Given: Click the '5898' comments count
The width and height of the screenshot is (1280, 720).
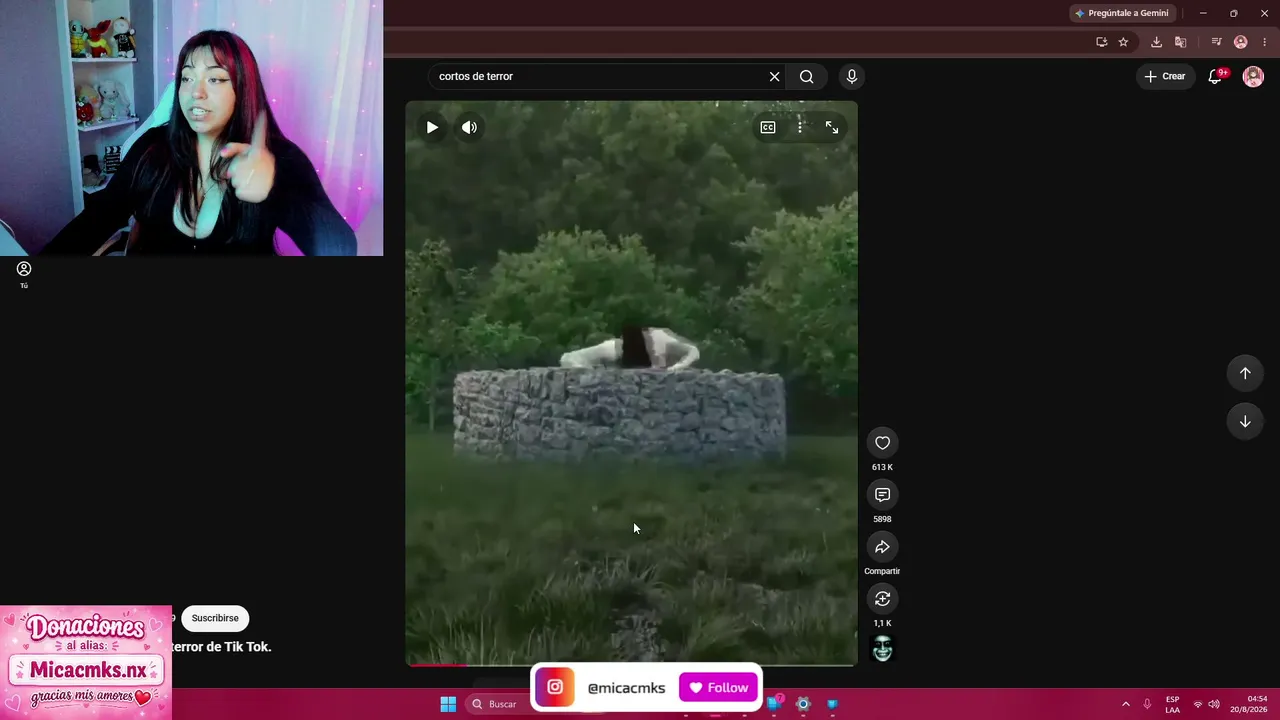Looking at the screenshot, I should tap(882, 519).
